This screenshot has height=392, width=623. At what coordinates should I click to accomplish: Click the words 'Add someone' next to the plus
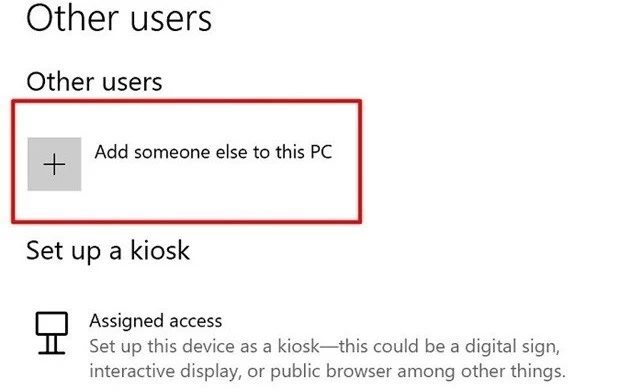(151, 152)
